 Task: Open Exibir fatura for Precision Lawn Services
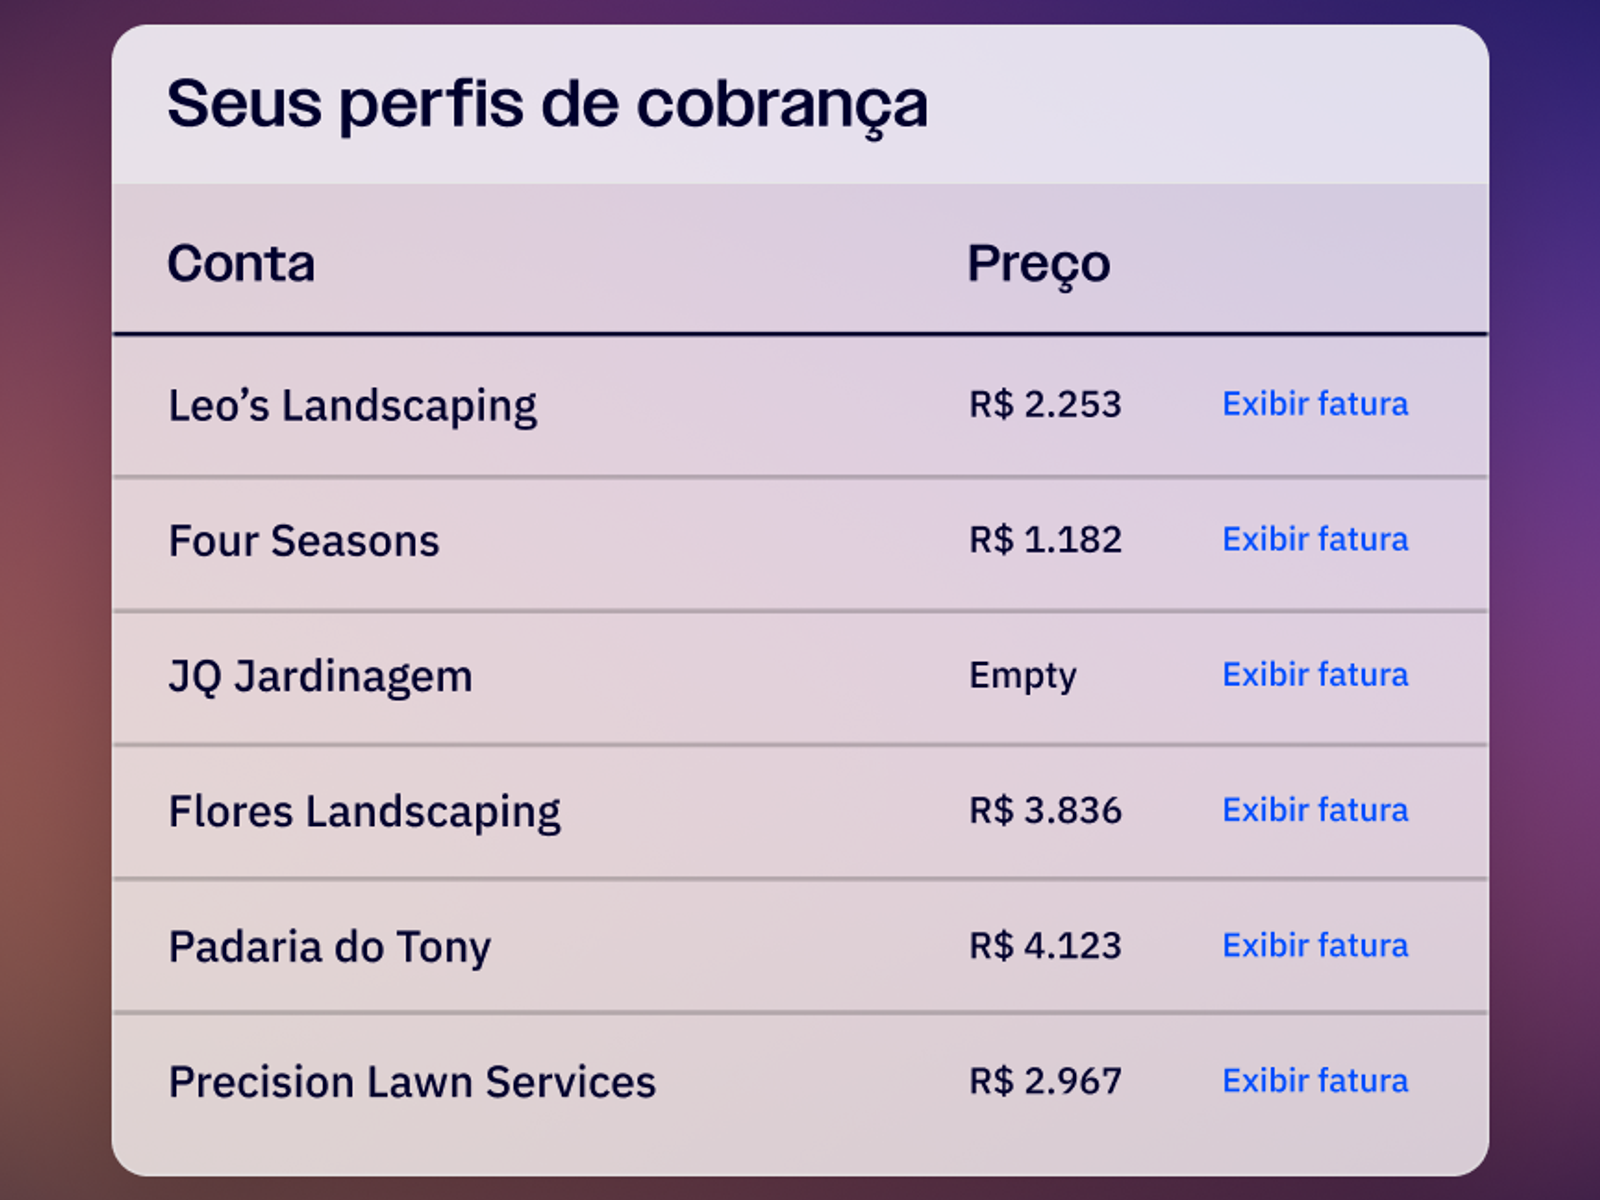[x=1314, y=1081]
